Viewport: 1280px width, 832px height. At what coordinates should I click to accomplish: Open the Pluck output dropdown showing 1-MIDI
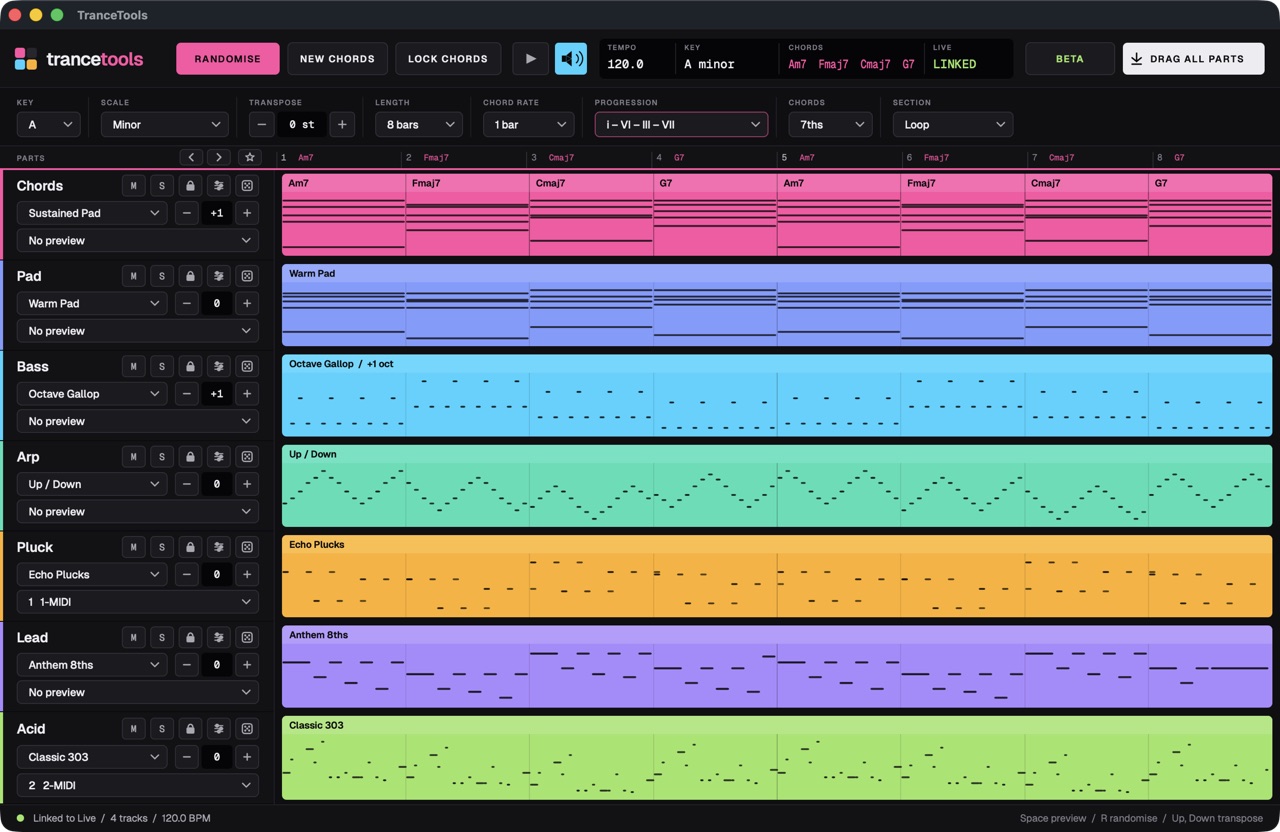(x=138, y=602)
